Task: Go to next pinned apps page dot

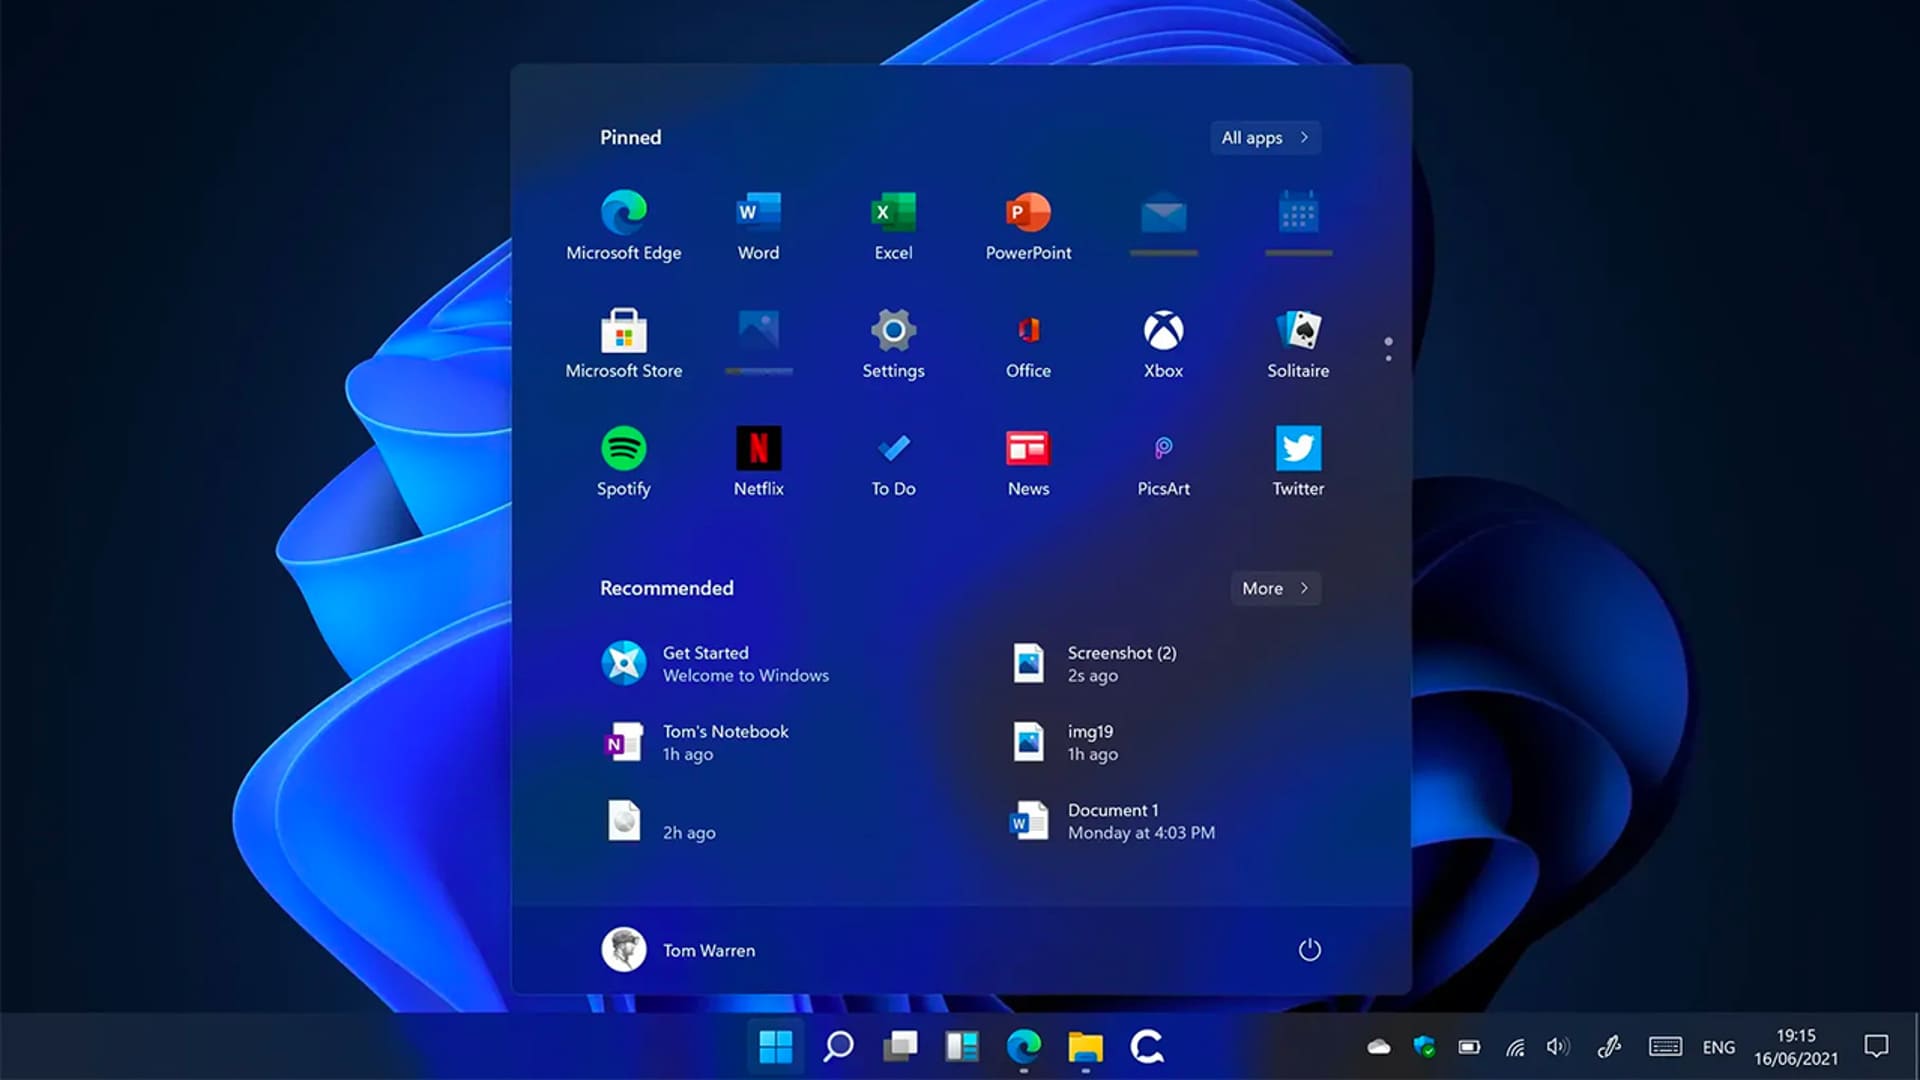Action: click(x=1388, y=358)
